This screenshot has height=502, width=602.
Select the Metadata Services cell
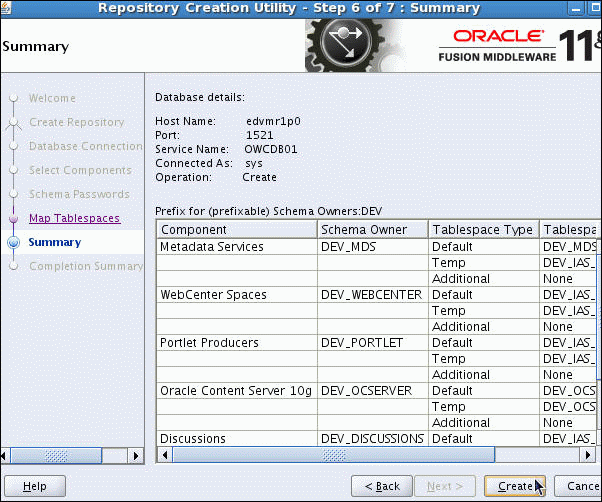coord(236,247)
